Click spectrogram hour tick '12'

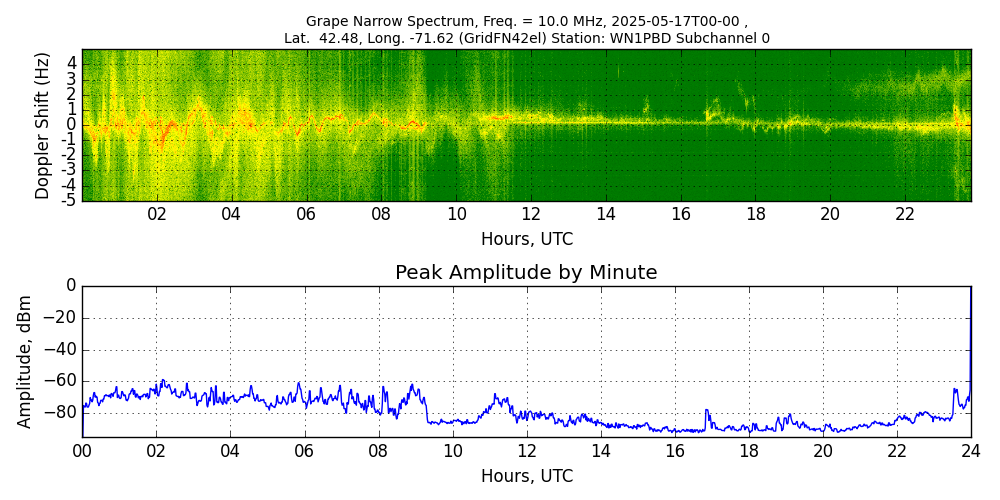531,216
